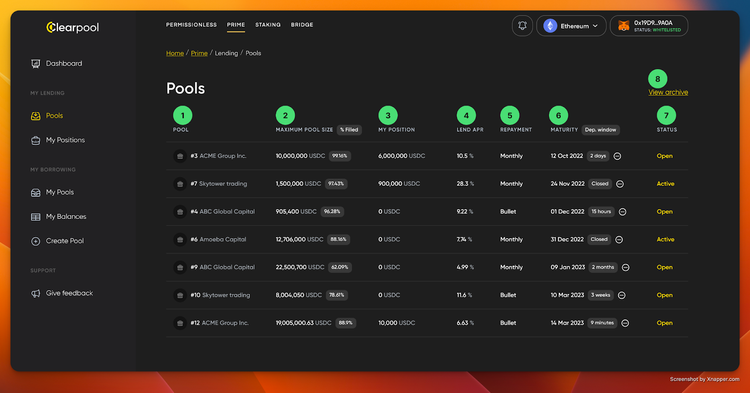
Task: Click the Home breadcrumb link
Action: (175, 53)
